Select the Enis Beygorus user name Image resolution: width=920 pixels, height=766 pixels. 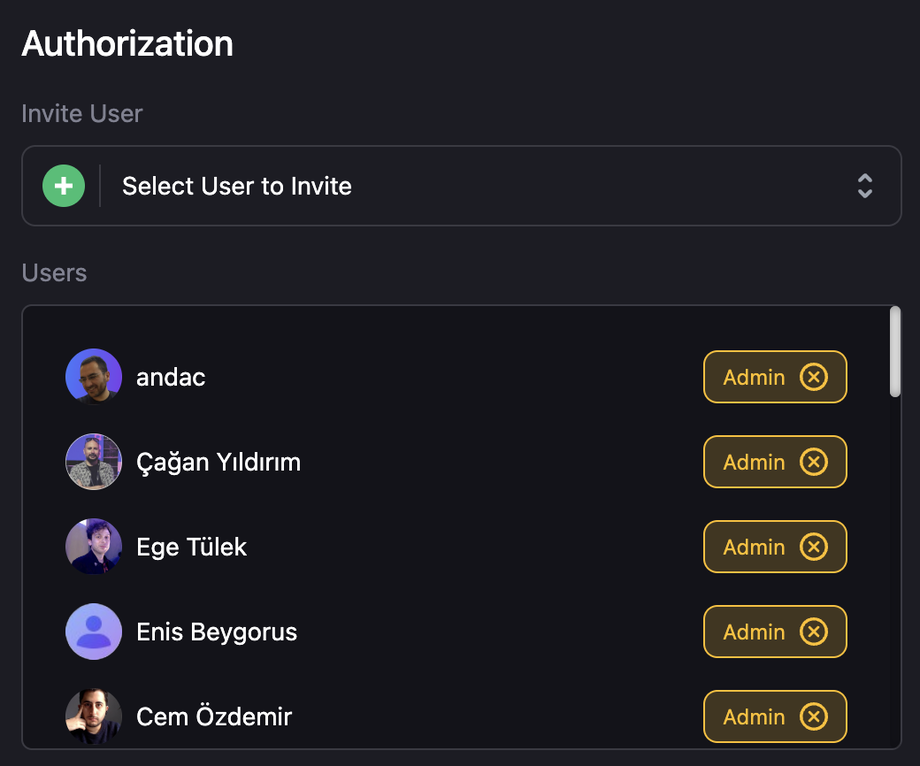pyautogui.click(x=216, y=632)
